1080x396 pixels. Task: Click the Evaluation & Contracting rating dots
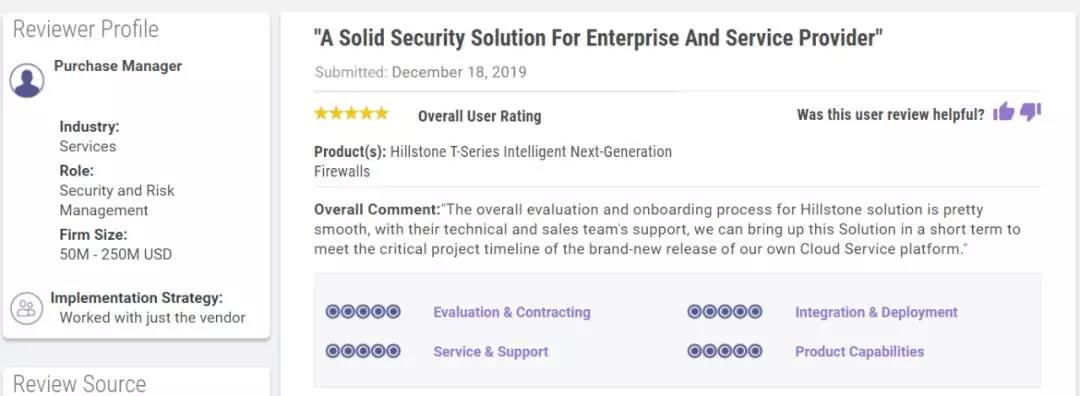click(x=363, y=312)
